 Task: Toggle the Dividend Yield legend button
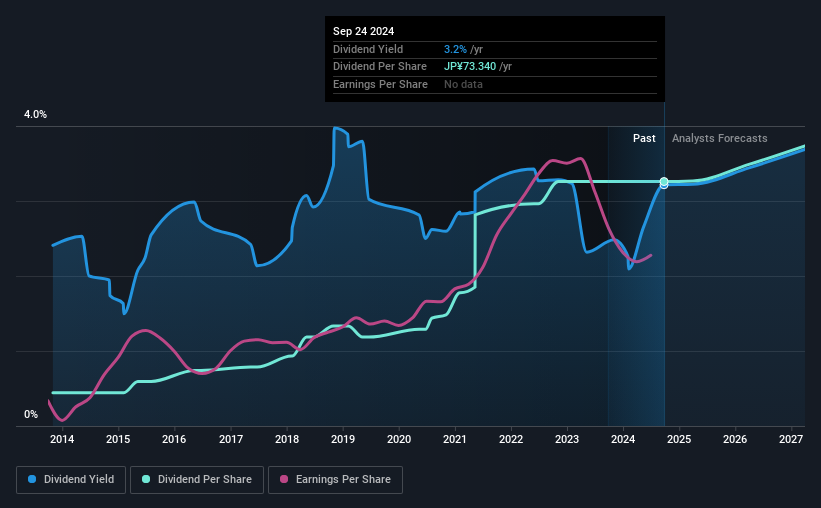point(71,480)
